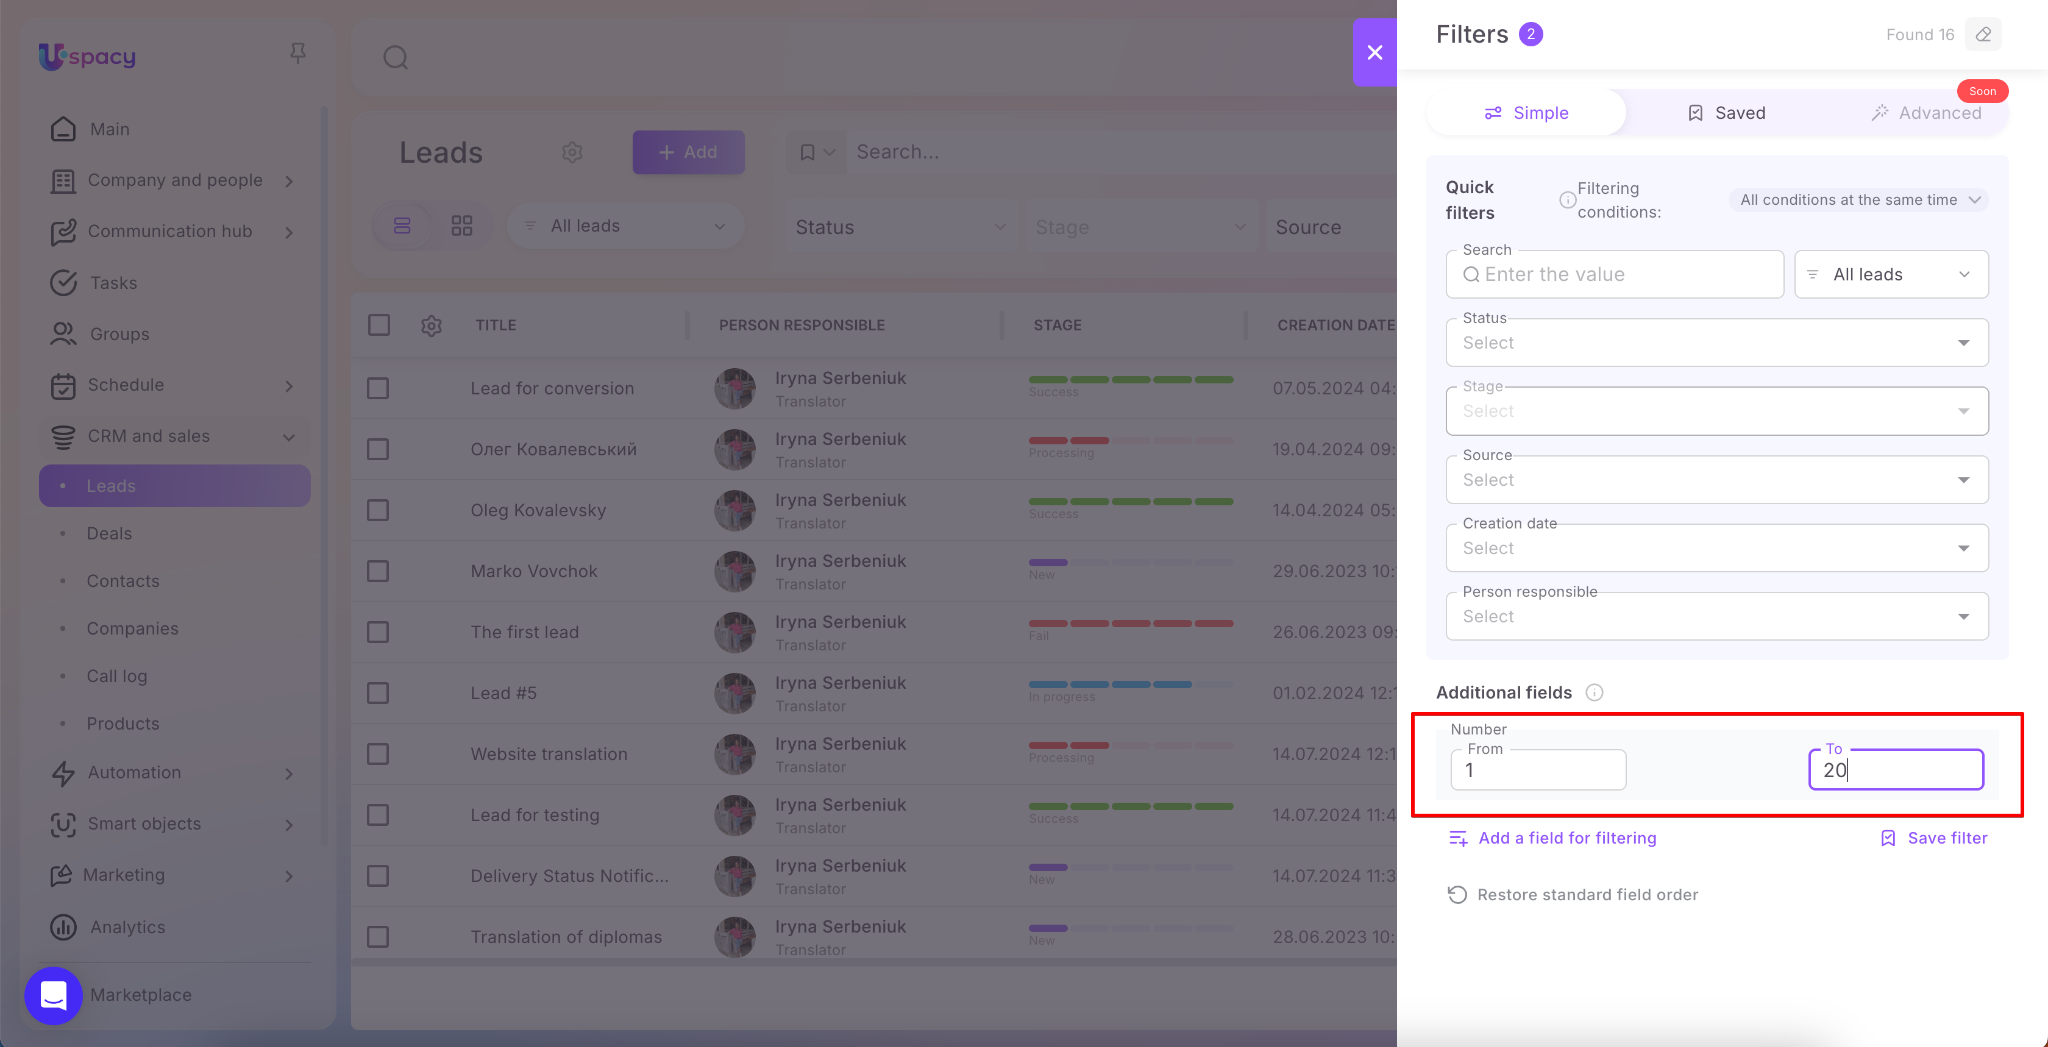Click the pin icon beside Uspacy logo

point(297,53)
